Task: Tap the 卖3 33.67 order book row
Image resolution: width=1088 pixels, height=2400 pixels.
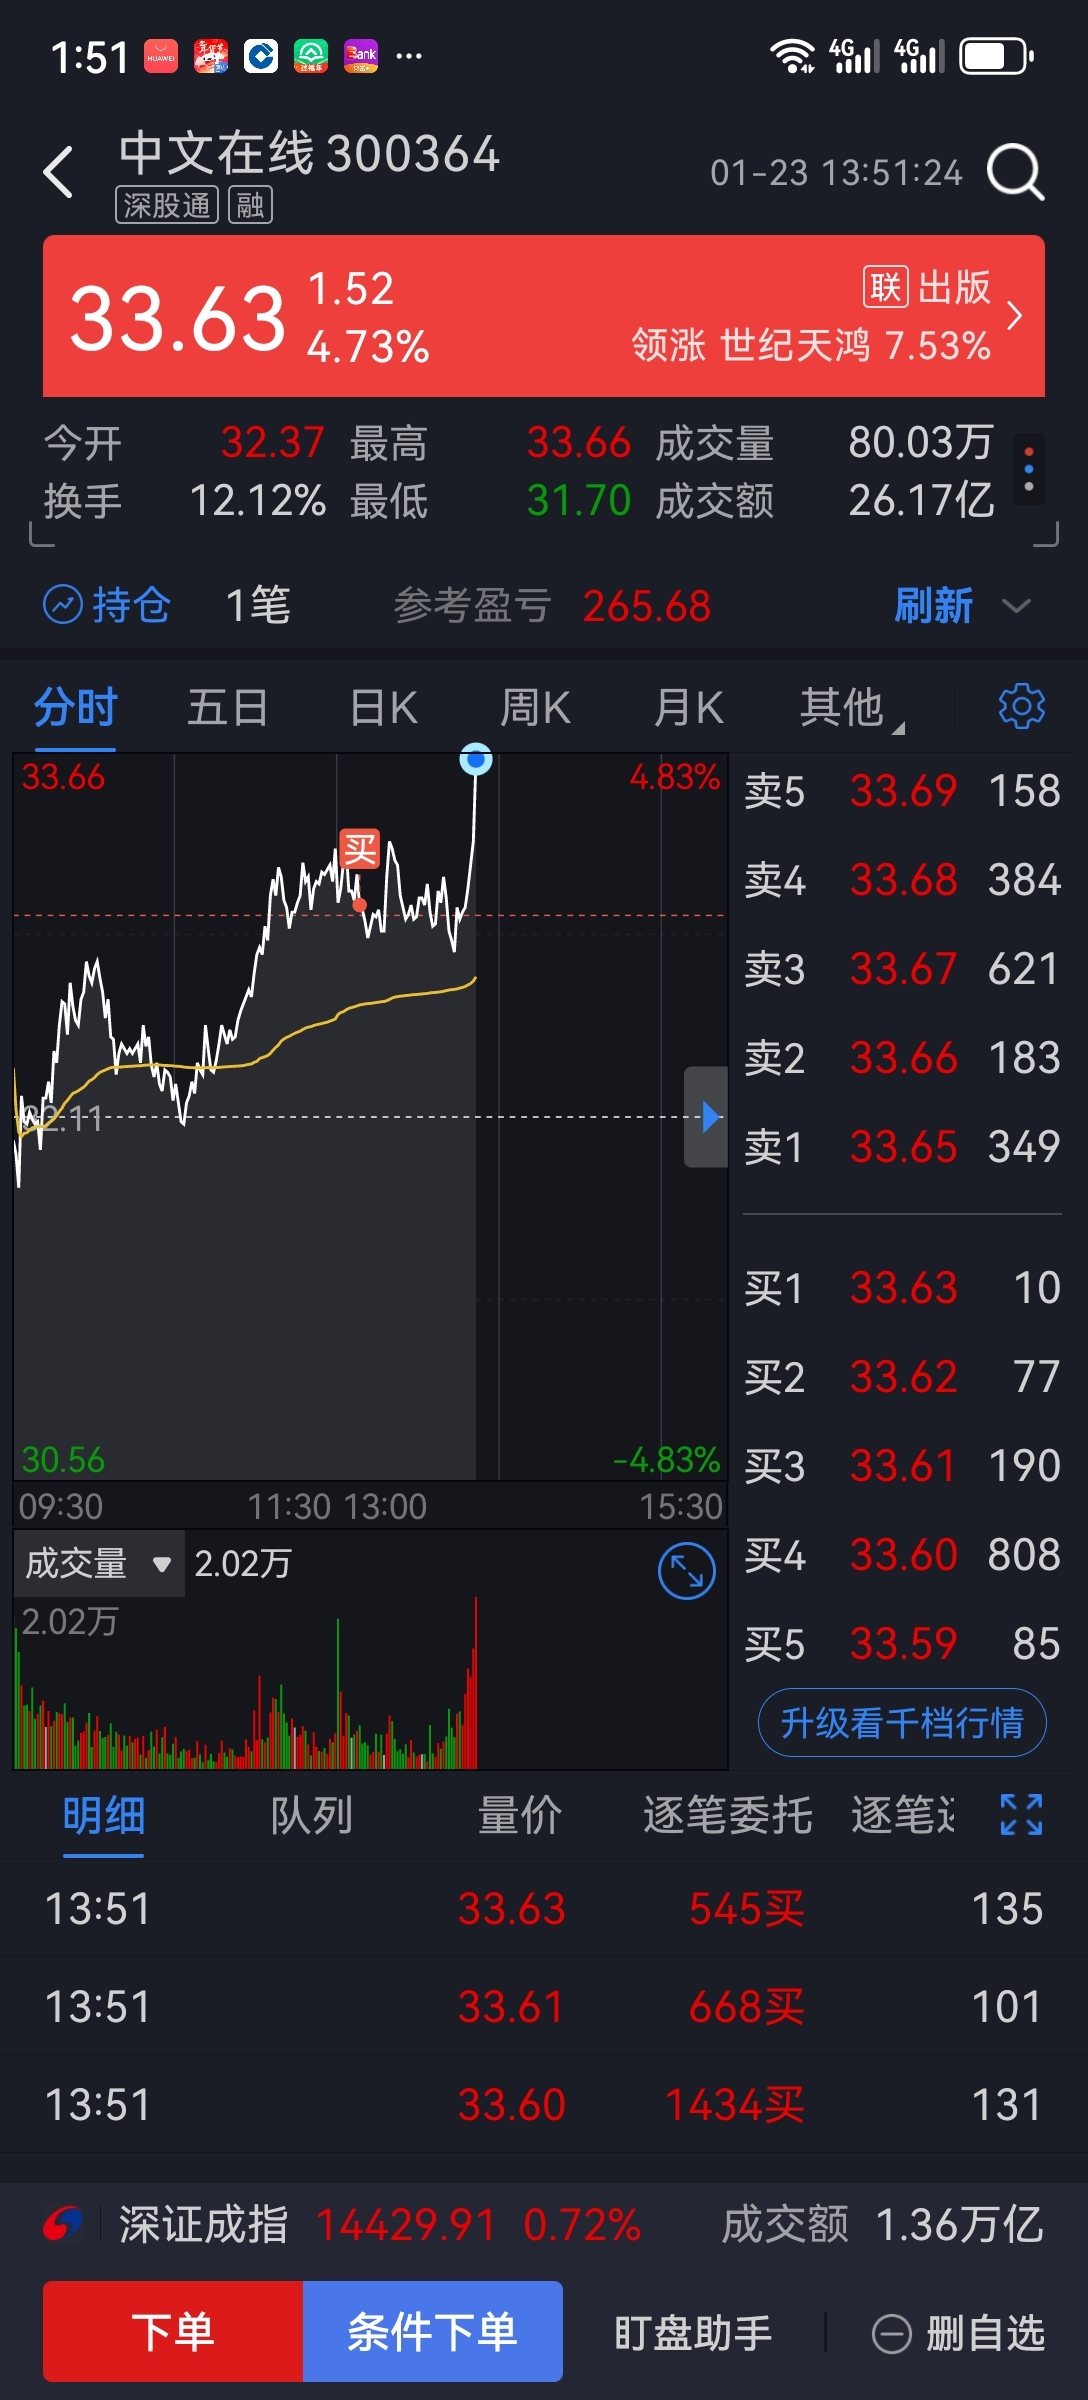Action: [902, 969]
